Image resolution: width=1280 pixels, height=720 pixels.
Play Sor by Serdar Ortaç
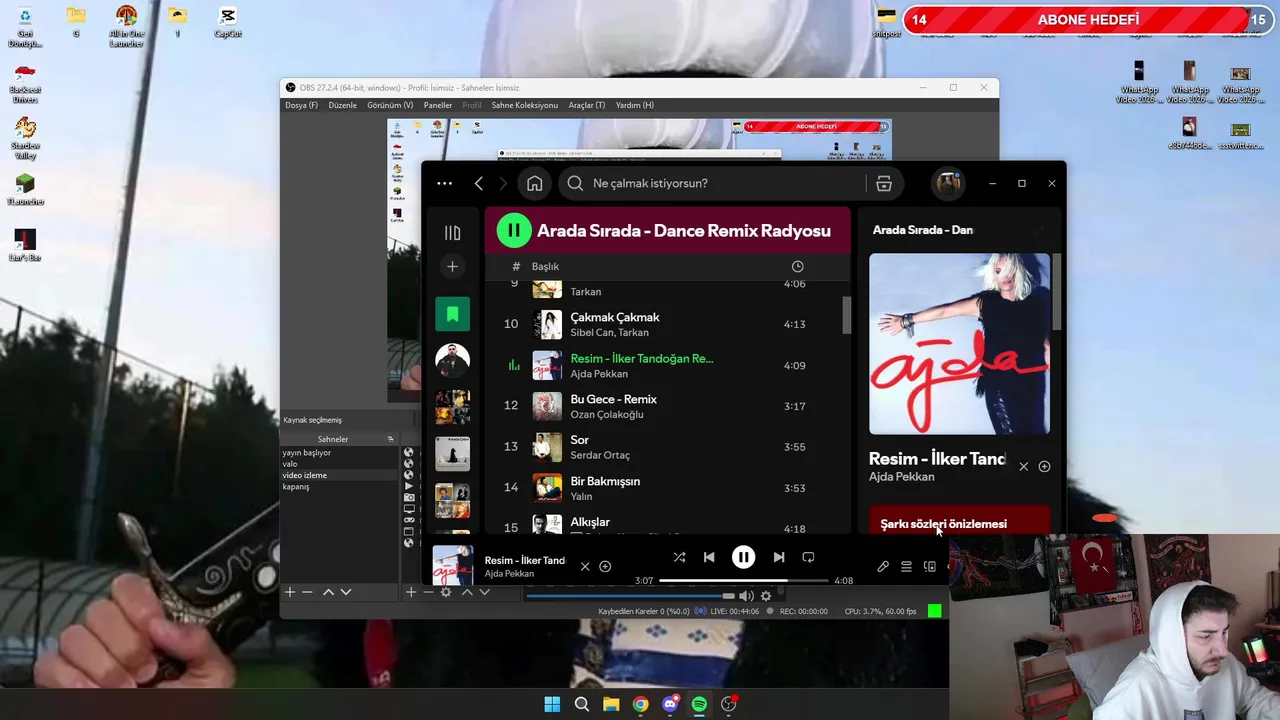667,447
